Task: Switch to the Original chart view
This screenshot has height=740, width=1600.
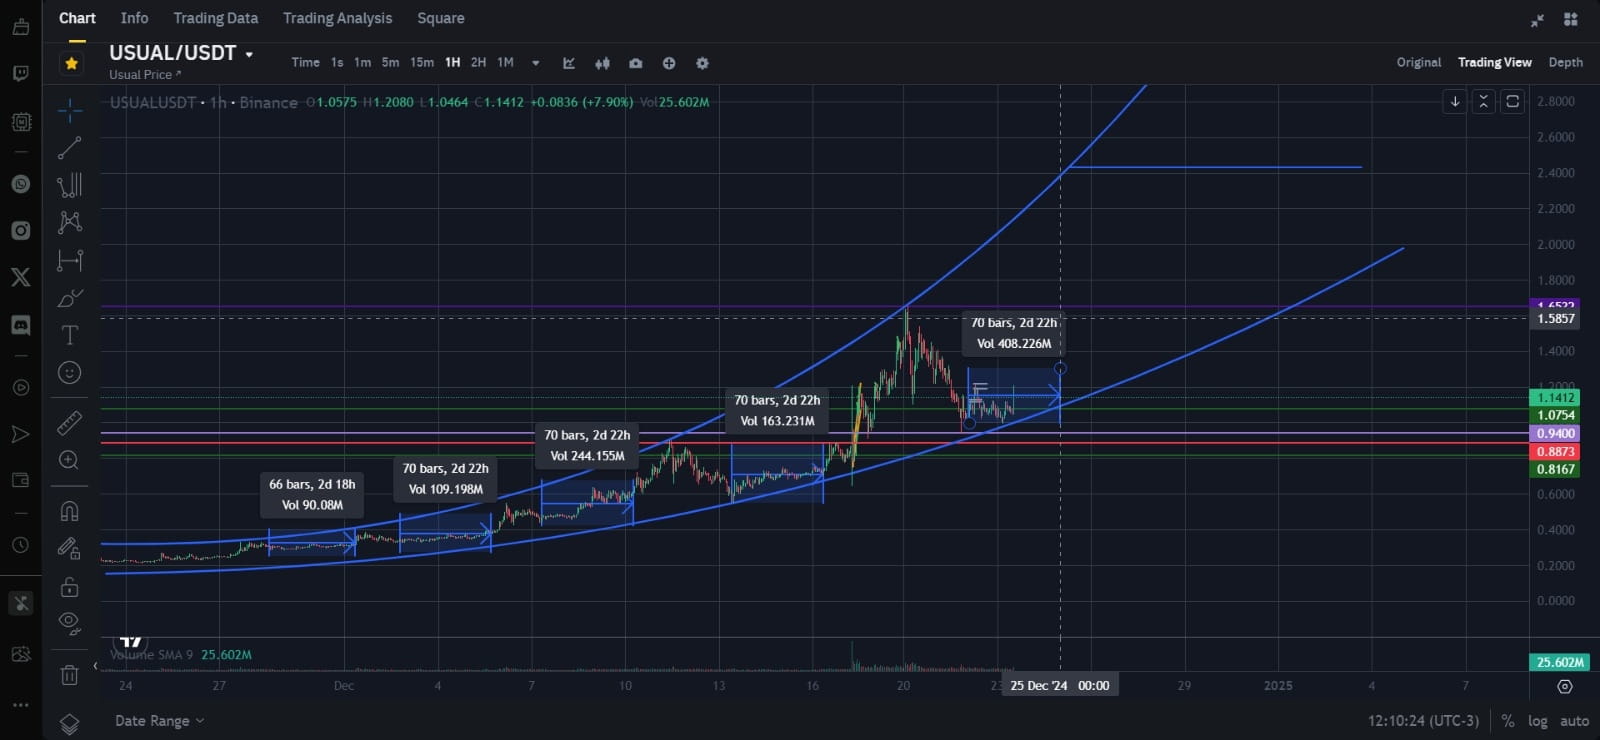Action: (x=1419, y=62)
